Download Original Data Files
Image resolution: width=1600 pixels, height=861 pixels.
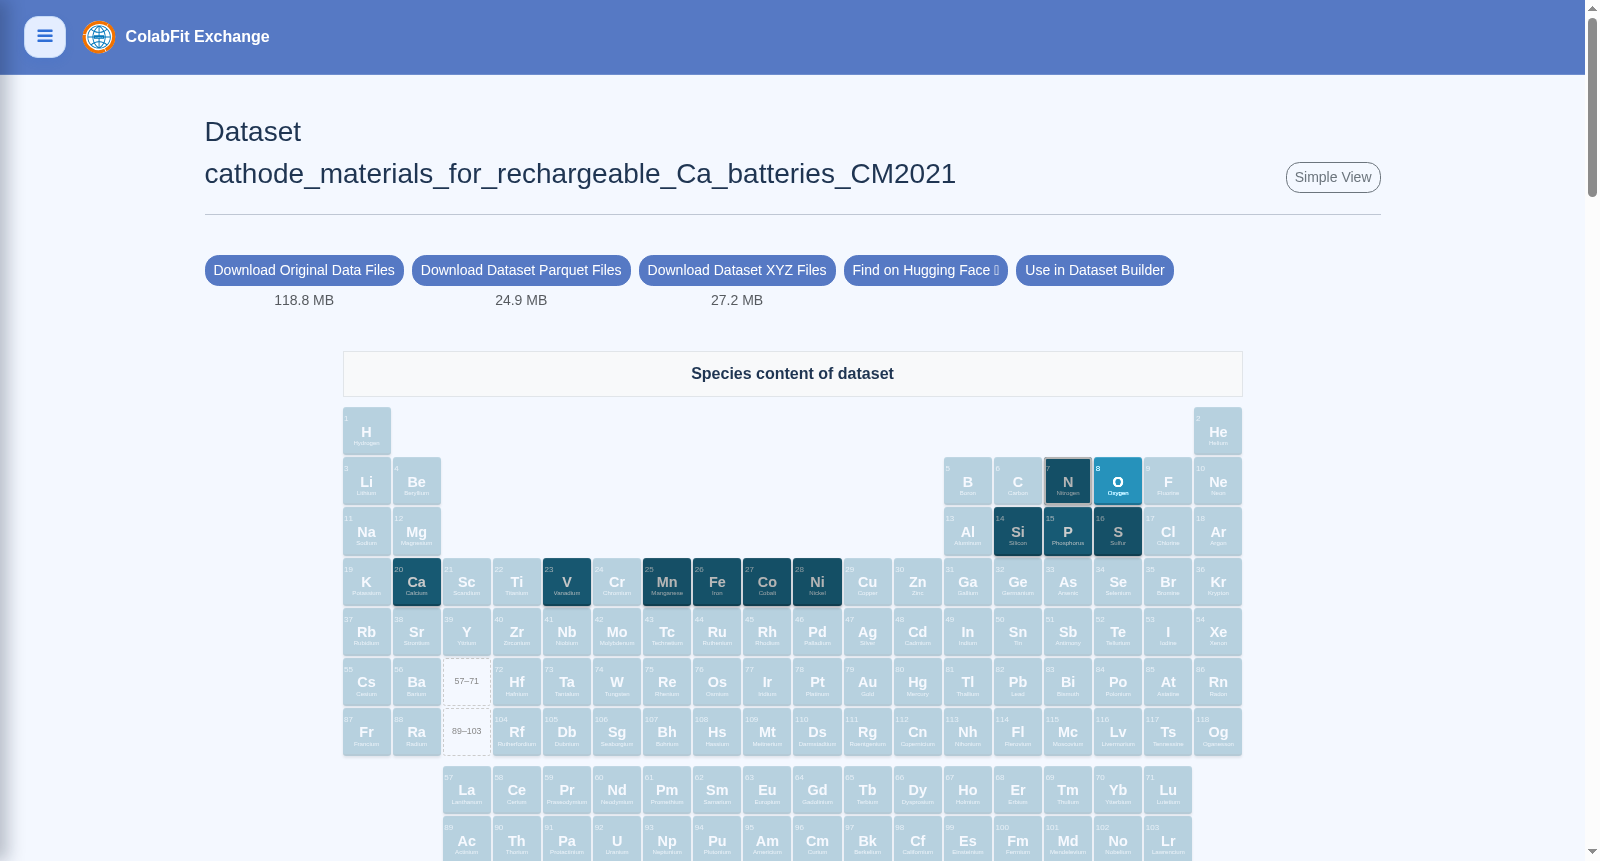pos(304,270)
